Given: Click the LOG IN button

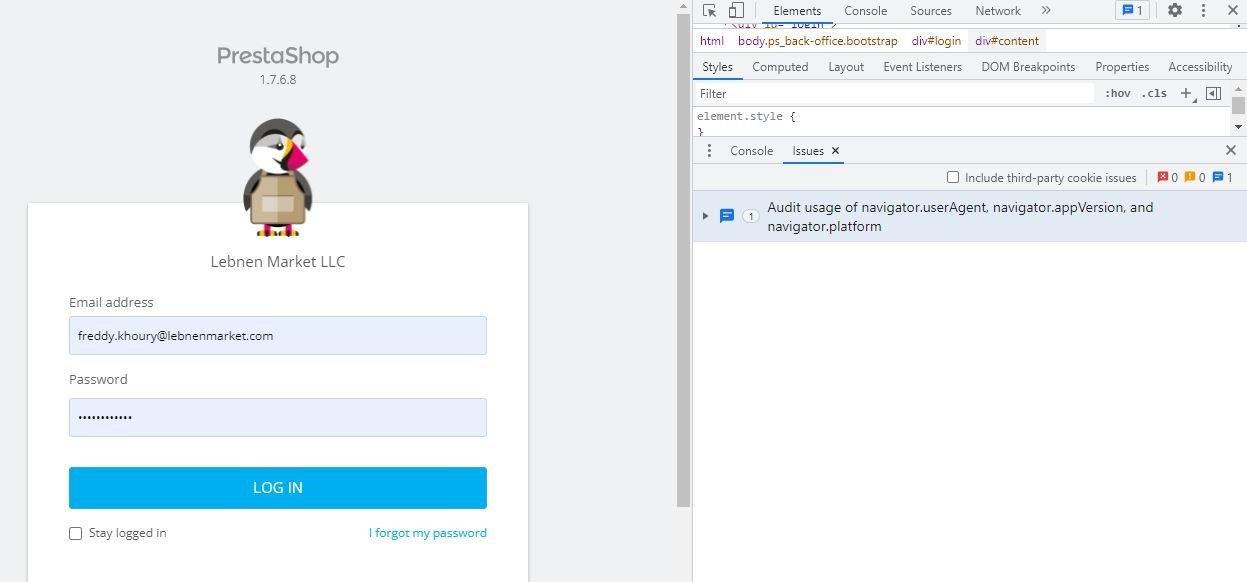Looking at the screenshot, I should click(x=278, y=488).
